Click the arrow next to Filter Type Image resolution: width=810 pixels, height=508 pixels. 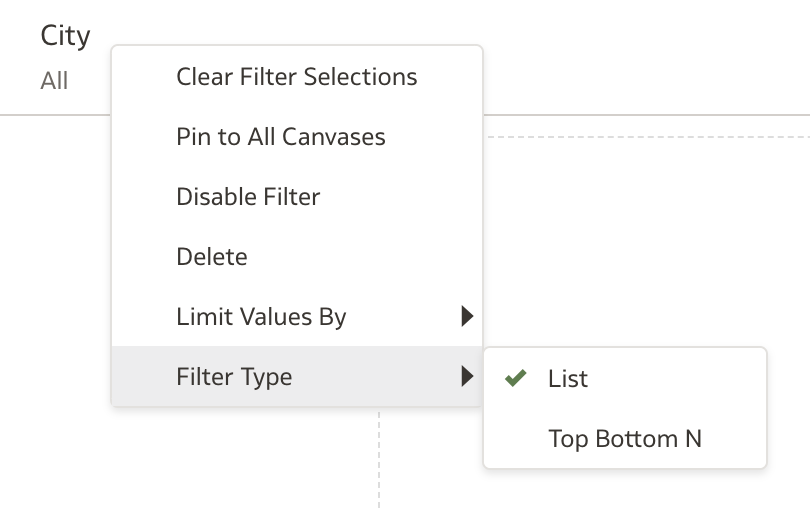tap(466, 377)
